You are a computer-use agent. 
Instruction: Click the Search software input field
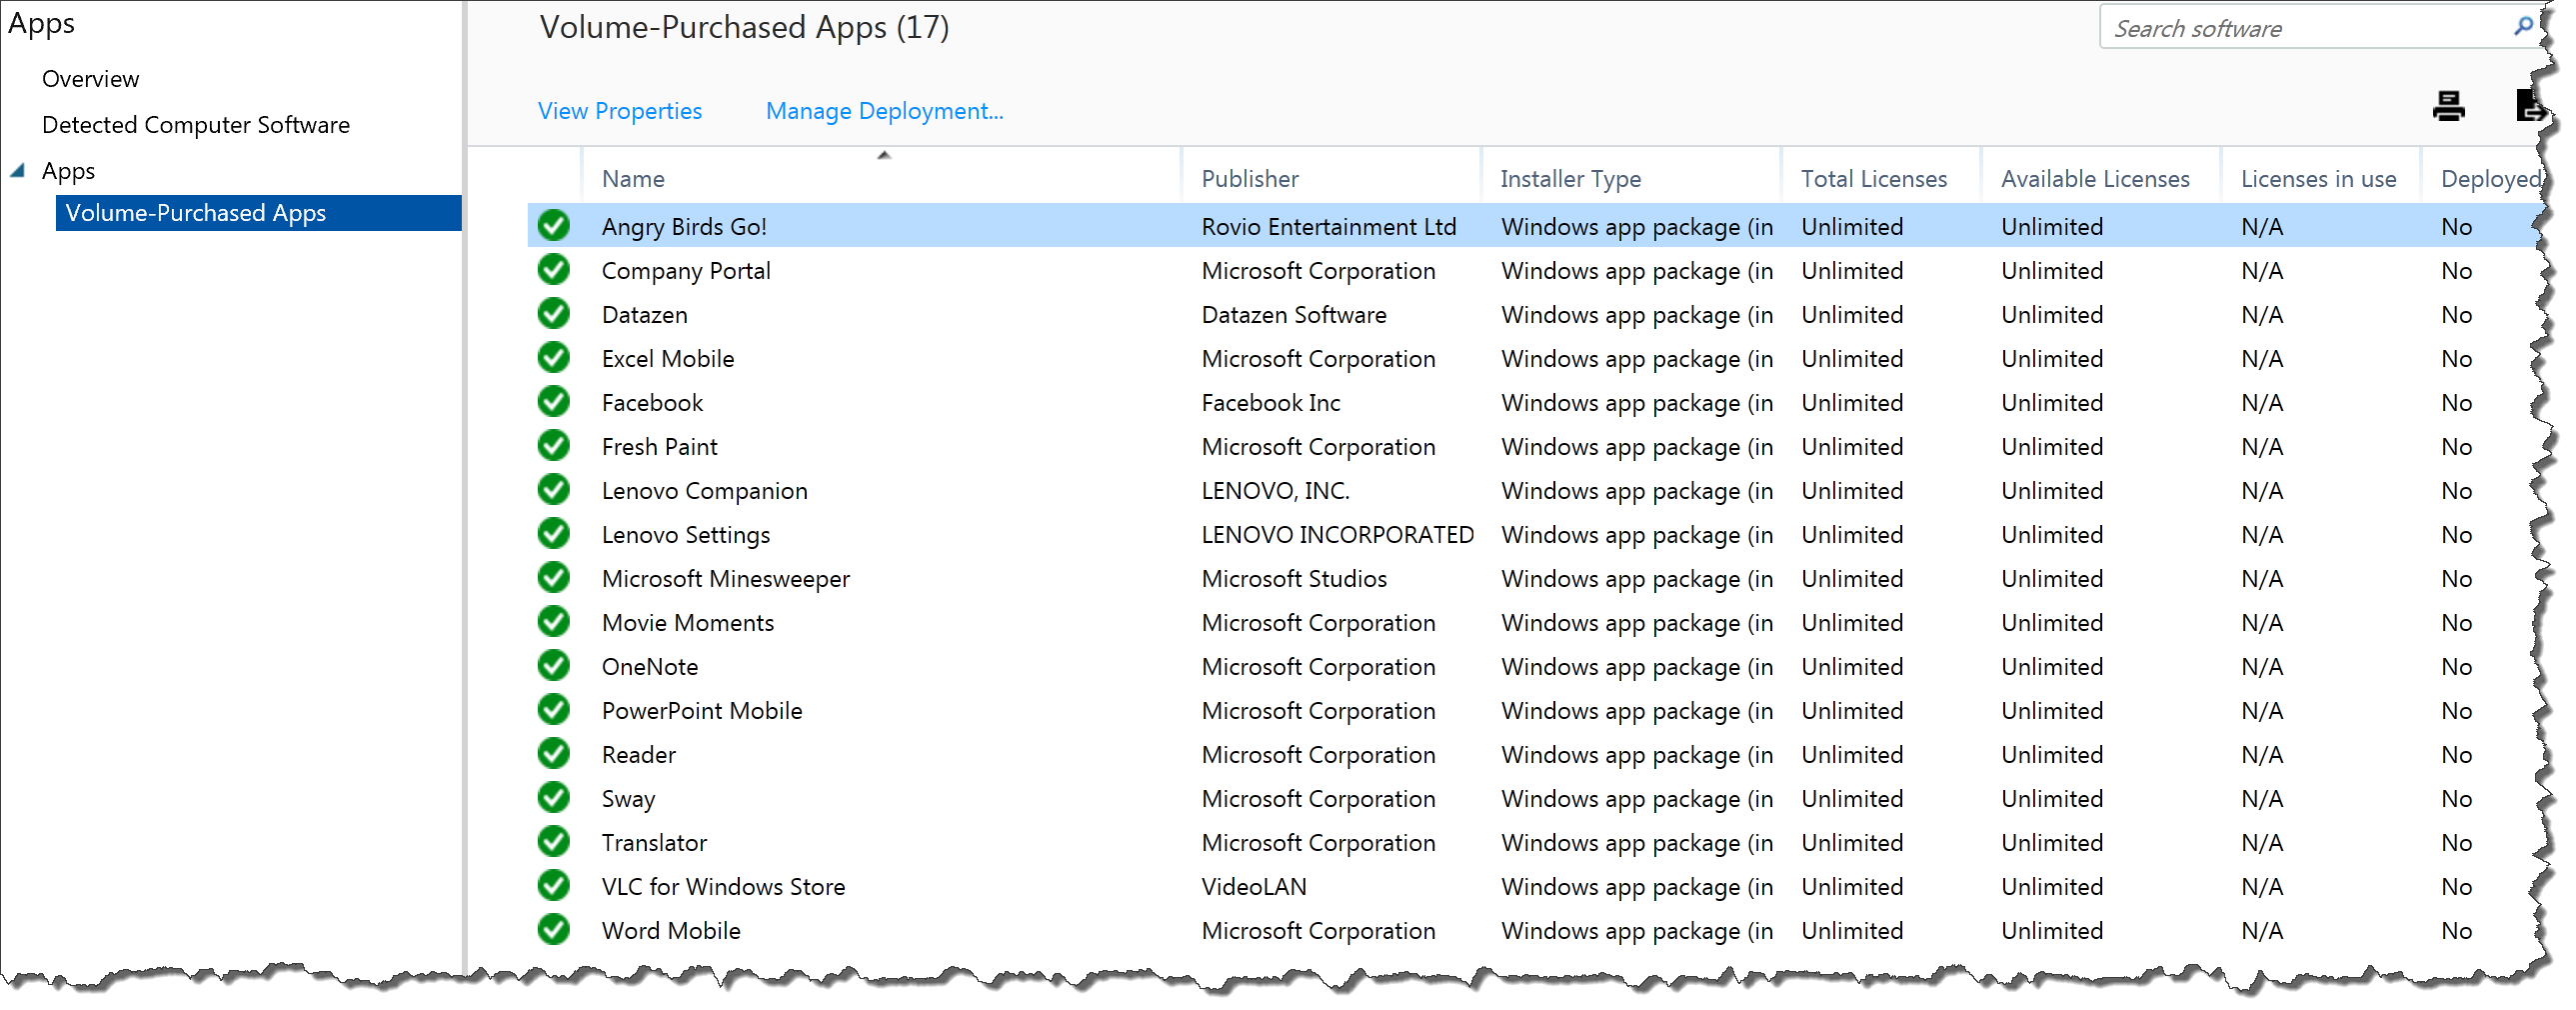pyautogui.click(x=2300, y=27)
